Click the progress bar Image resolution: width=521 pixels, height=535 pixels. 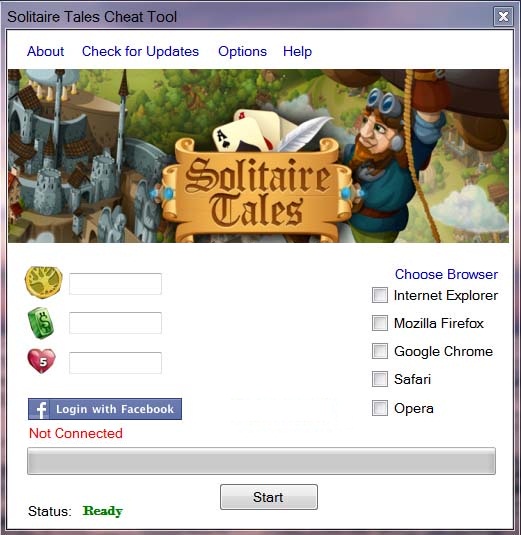click(261, 461)
